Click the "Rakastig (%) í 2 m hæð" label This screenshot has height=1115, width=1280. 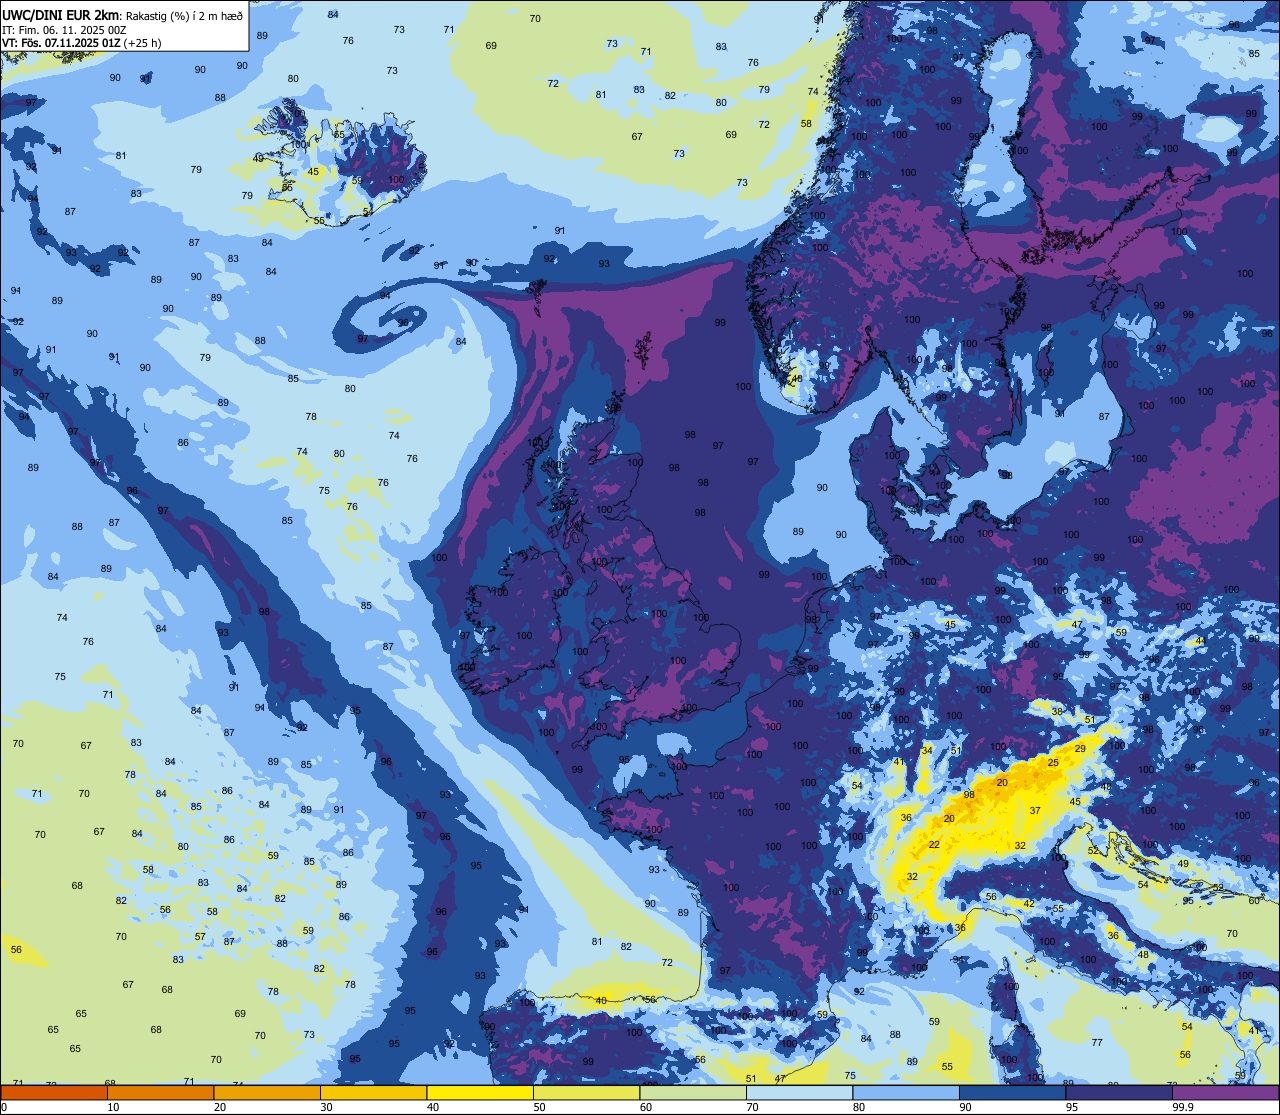point(184,15)
